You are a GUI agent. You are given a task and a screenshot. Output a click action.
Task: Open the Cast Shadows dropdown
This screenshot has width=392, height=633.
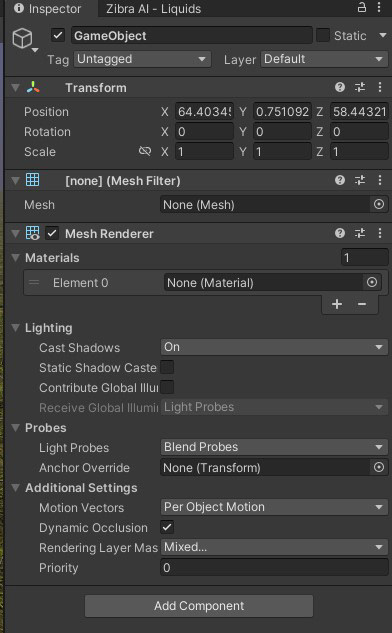[x=274, y=347]
